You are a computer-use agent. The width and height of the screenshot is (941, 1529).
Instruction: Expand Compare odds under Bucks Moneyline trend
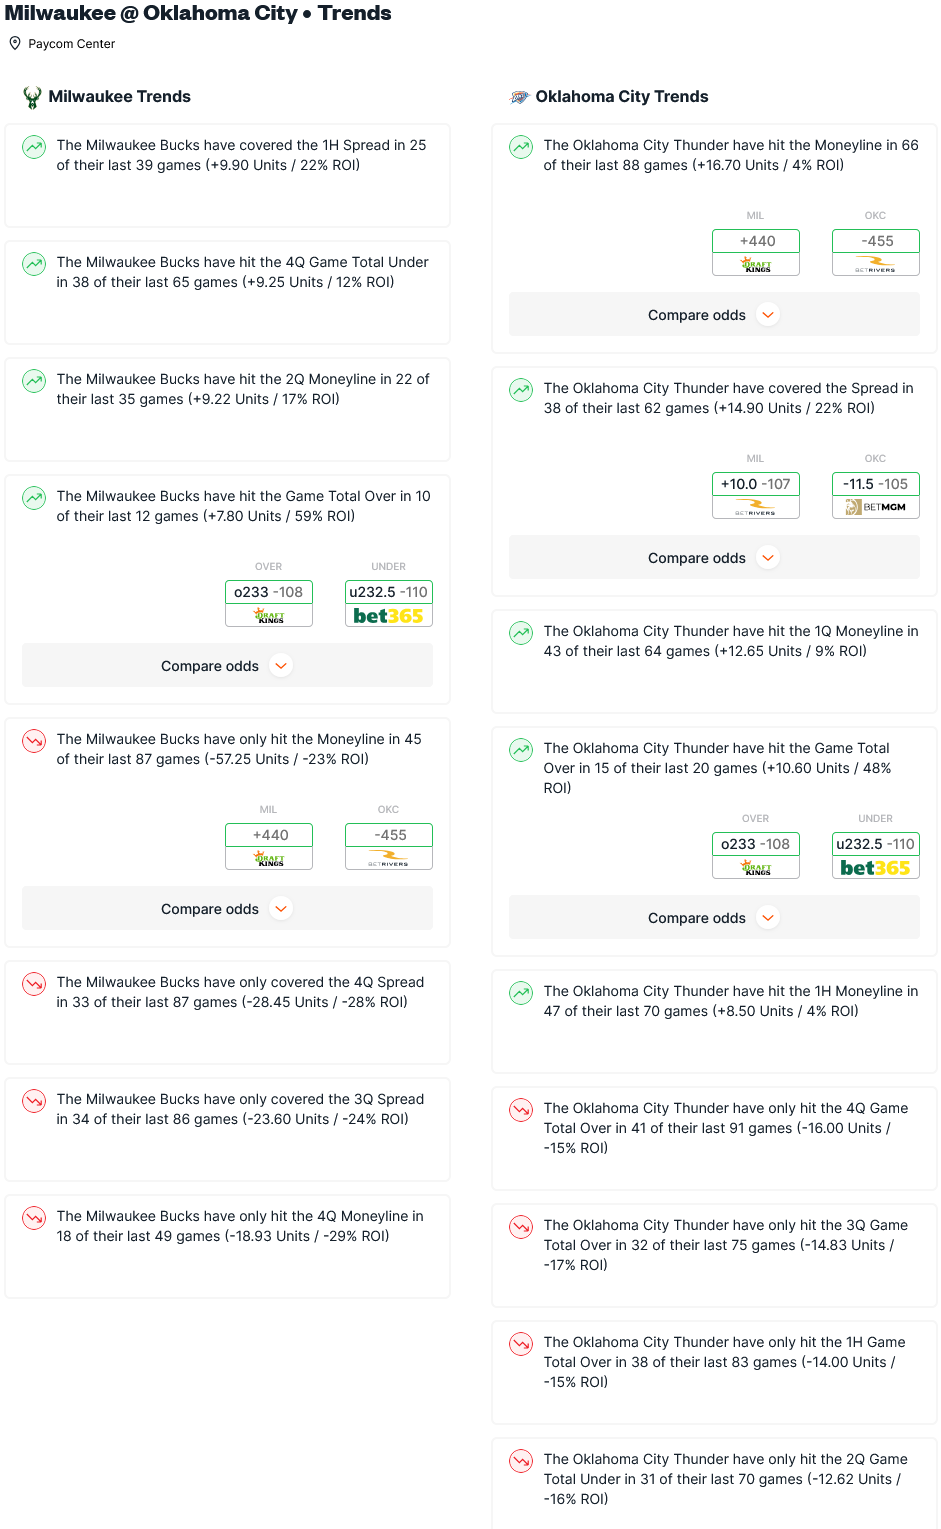227,909
